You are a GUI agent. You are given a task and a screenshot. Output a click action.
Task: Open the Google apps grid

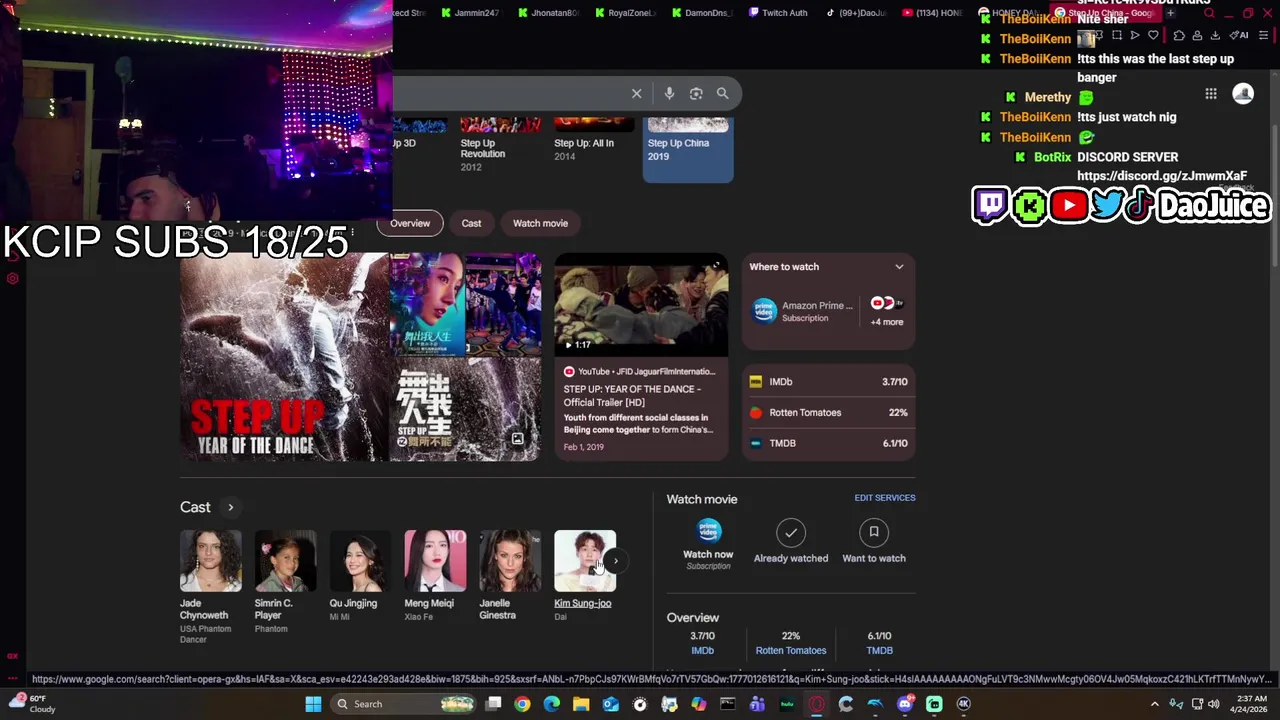pos(1211,94)
